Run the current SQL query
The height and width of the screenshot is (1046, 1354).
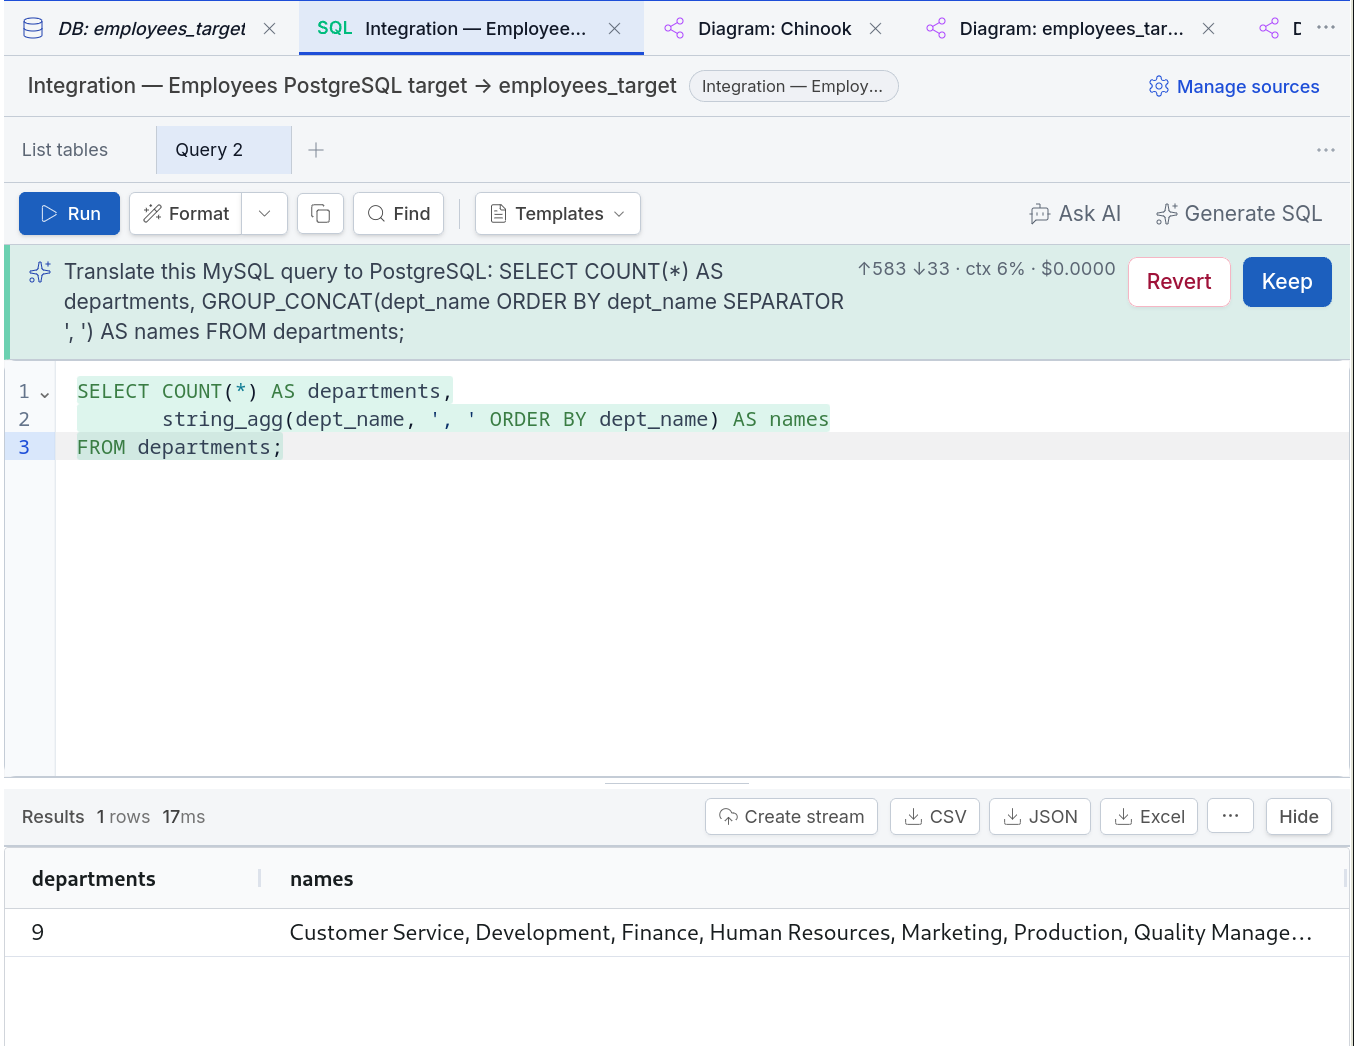(x=69, y=214)
